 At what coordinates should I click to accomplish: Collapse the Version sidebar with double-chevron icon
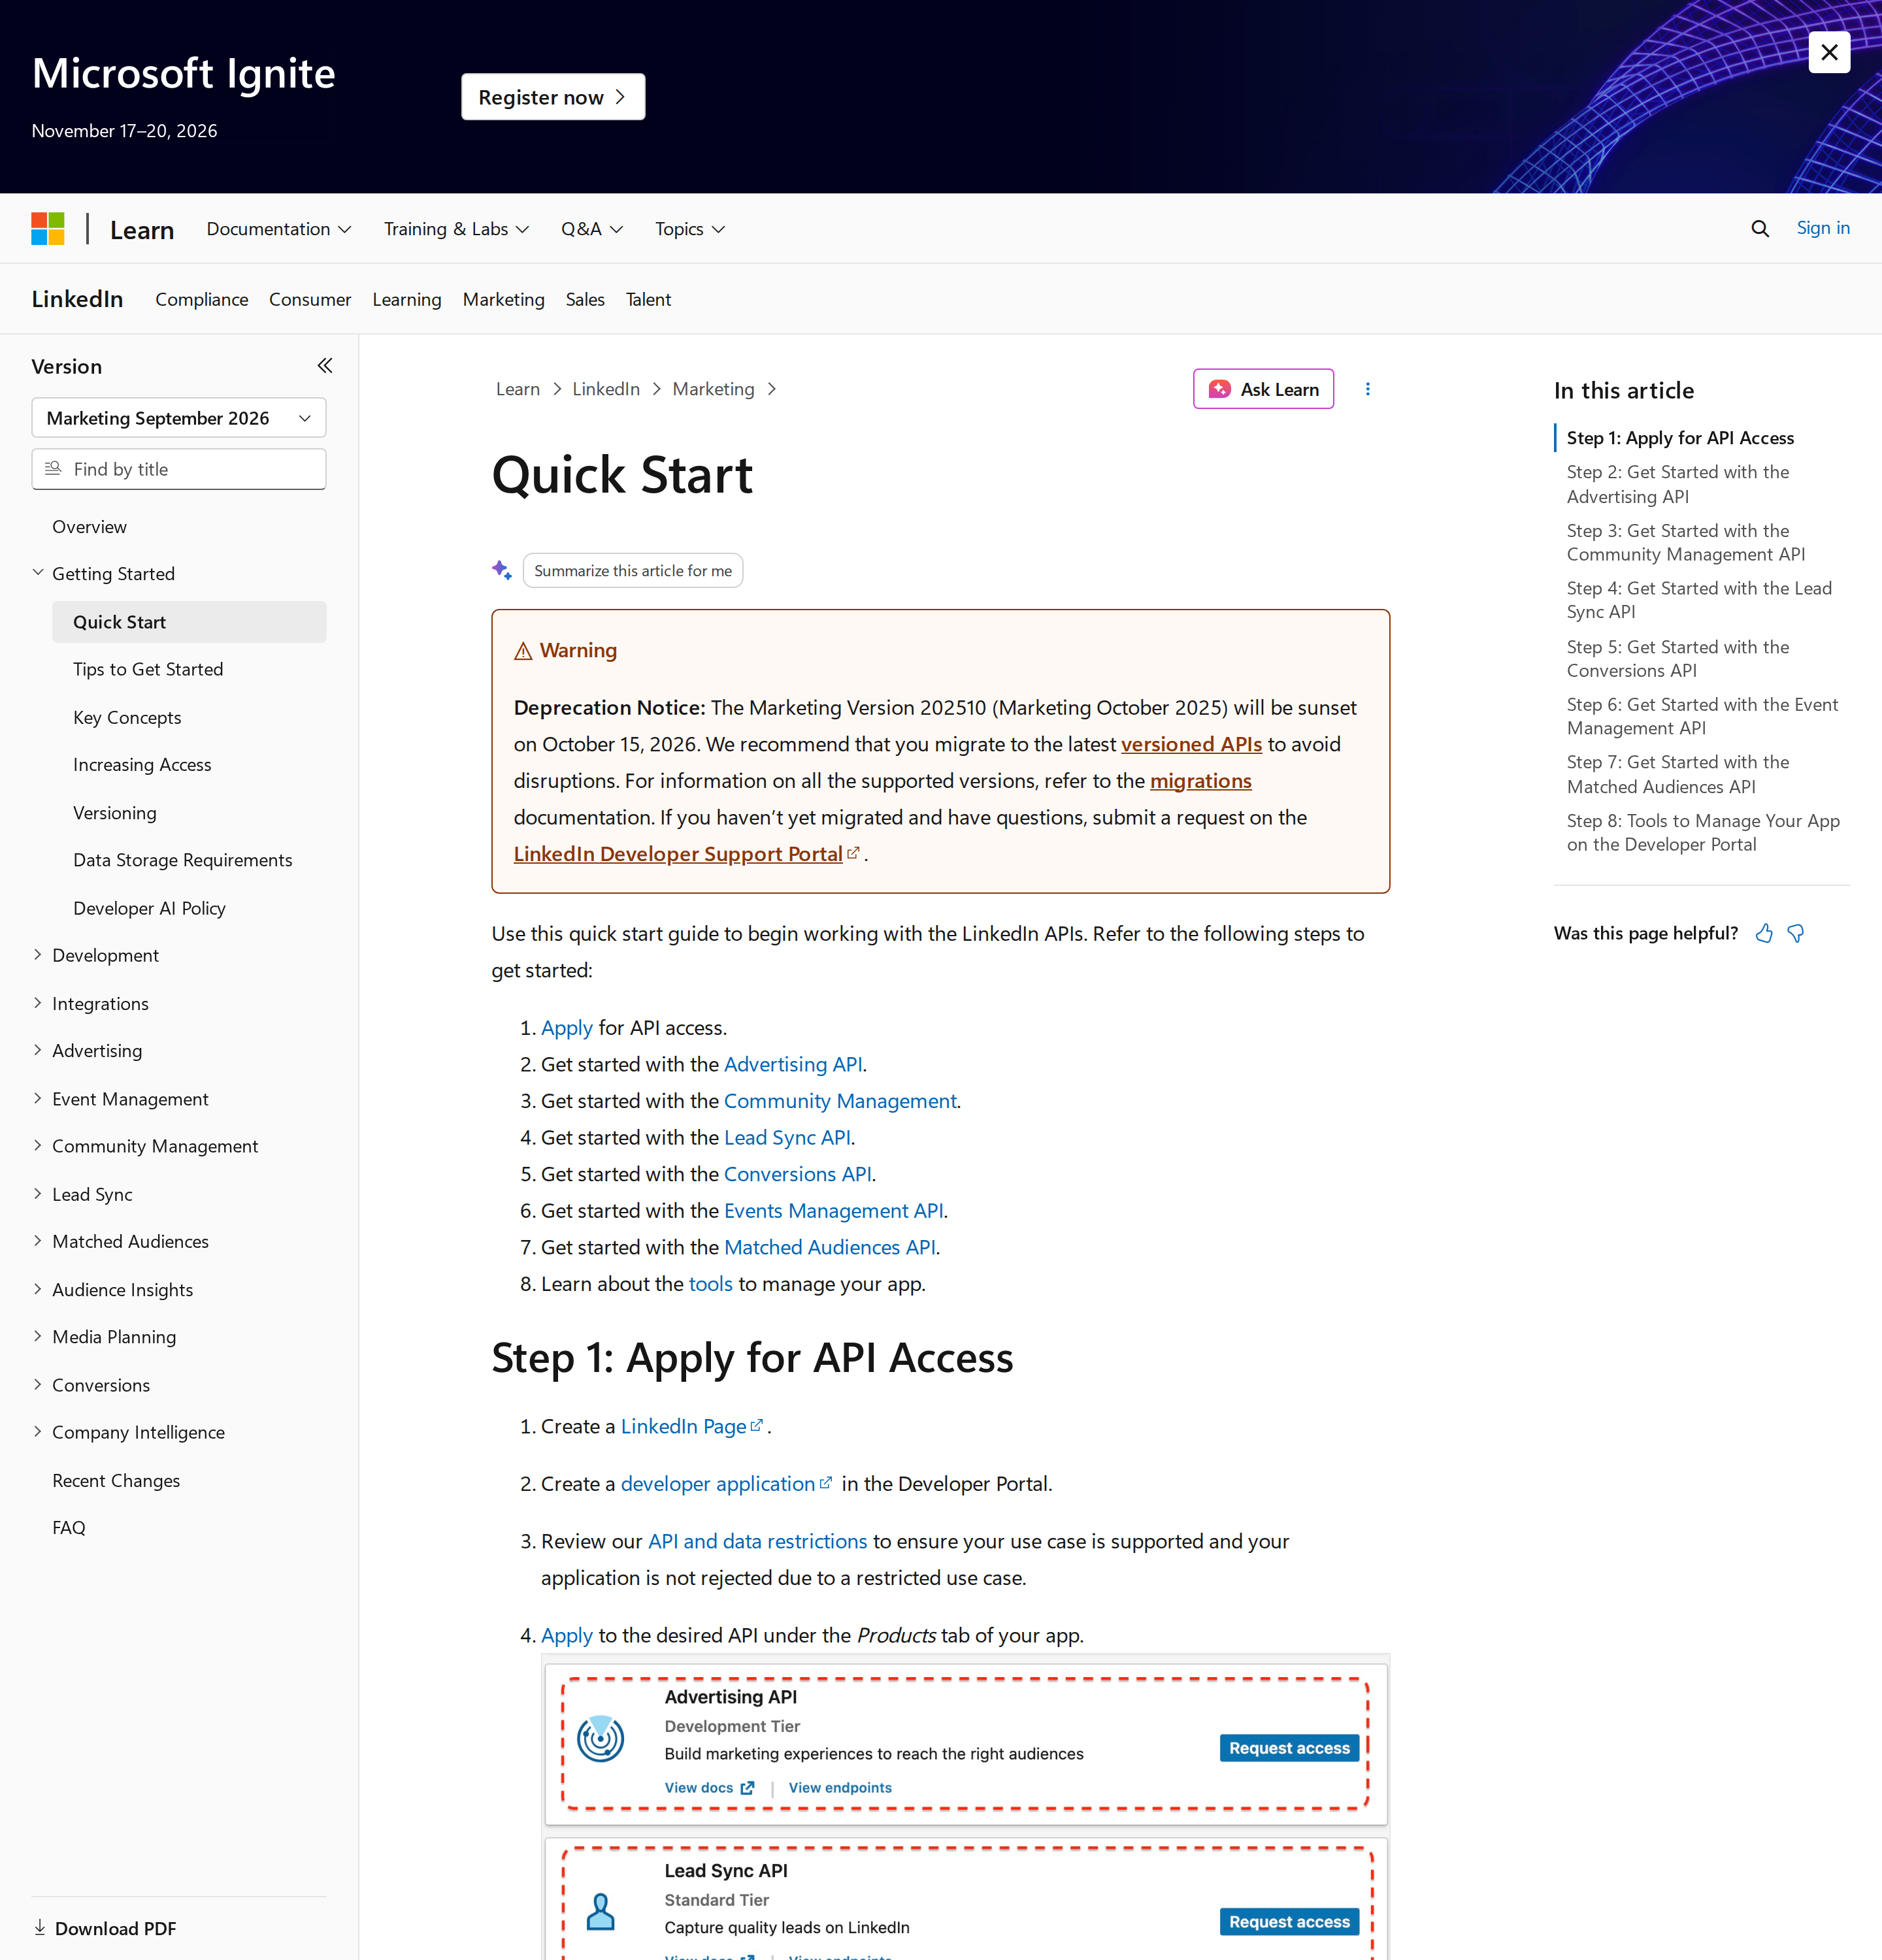pos(324,366)
